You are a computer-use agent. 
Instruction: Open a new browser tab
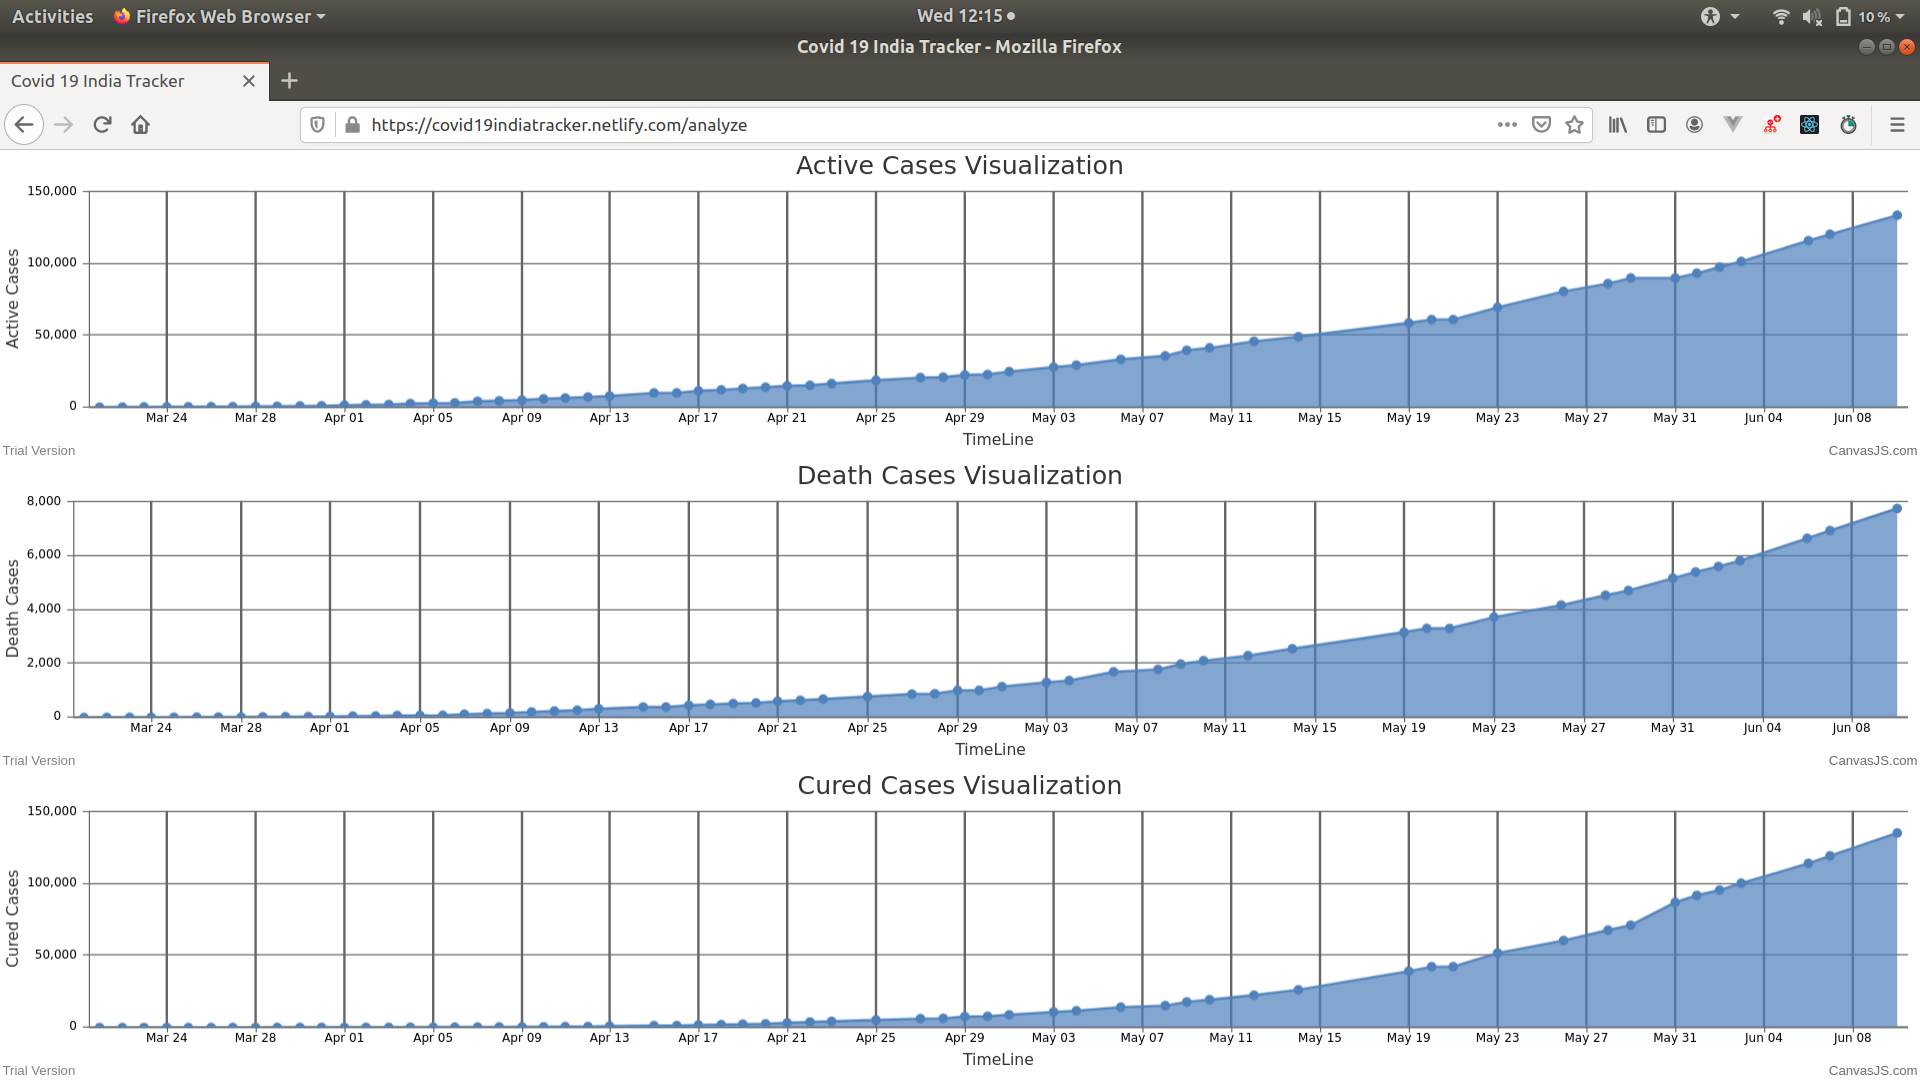coord(289,81)
